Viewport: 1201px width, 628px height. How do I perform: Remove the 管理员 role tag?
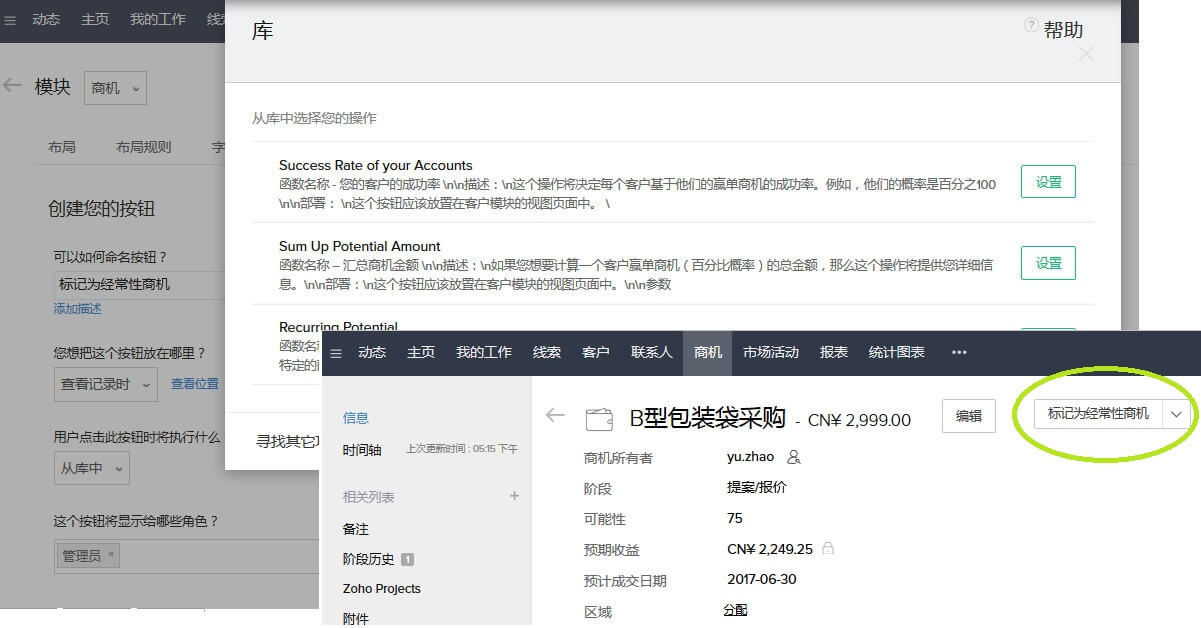[111, 555]
